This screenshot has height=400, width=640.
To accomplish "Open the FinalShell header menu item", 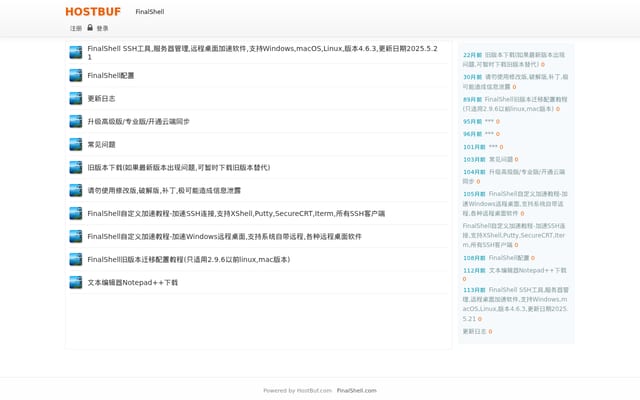I will coord(150,12).
